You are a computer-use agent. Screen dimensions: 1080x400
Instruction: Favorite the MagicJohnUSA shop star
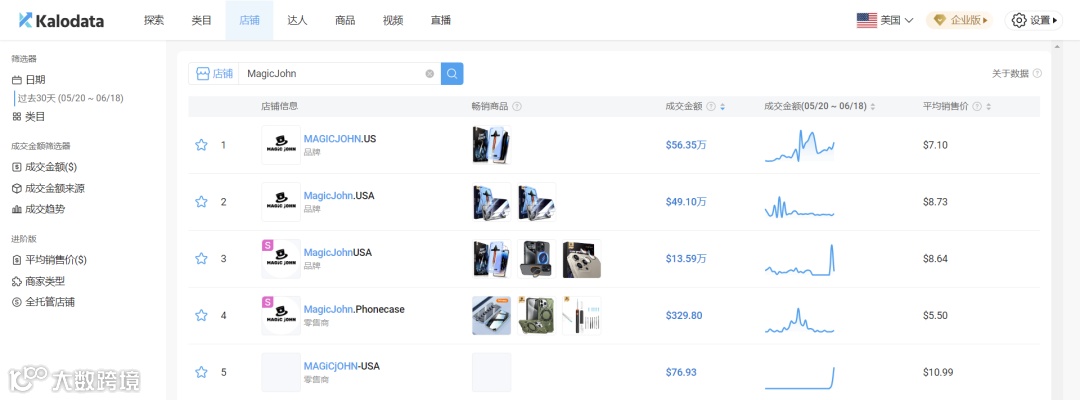tap(201, 259)
